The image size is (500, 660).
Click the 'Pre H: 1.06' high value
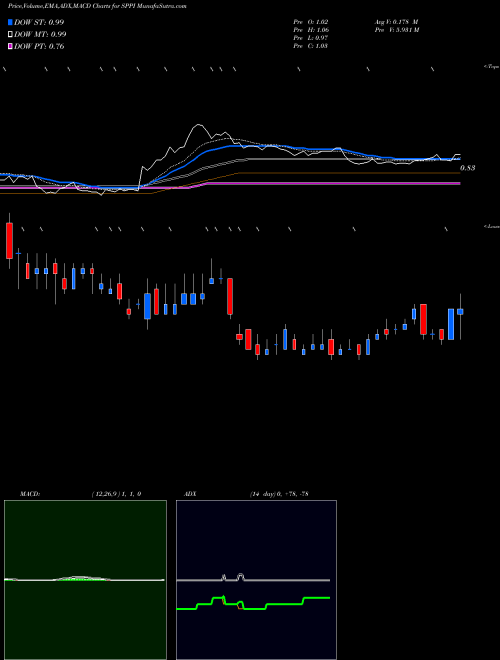pos(311,30)
